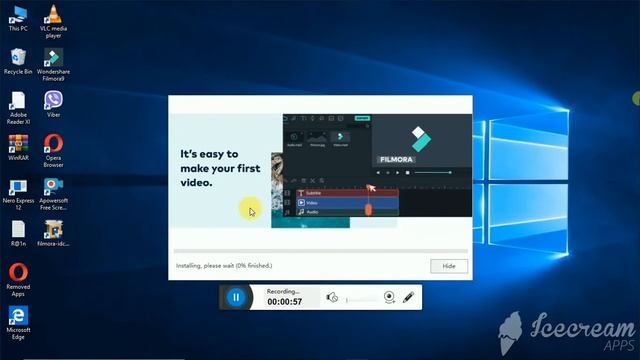Mute the recorder's speaker icon

coord(332,297)
